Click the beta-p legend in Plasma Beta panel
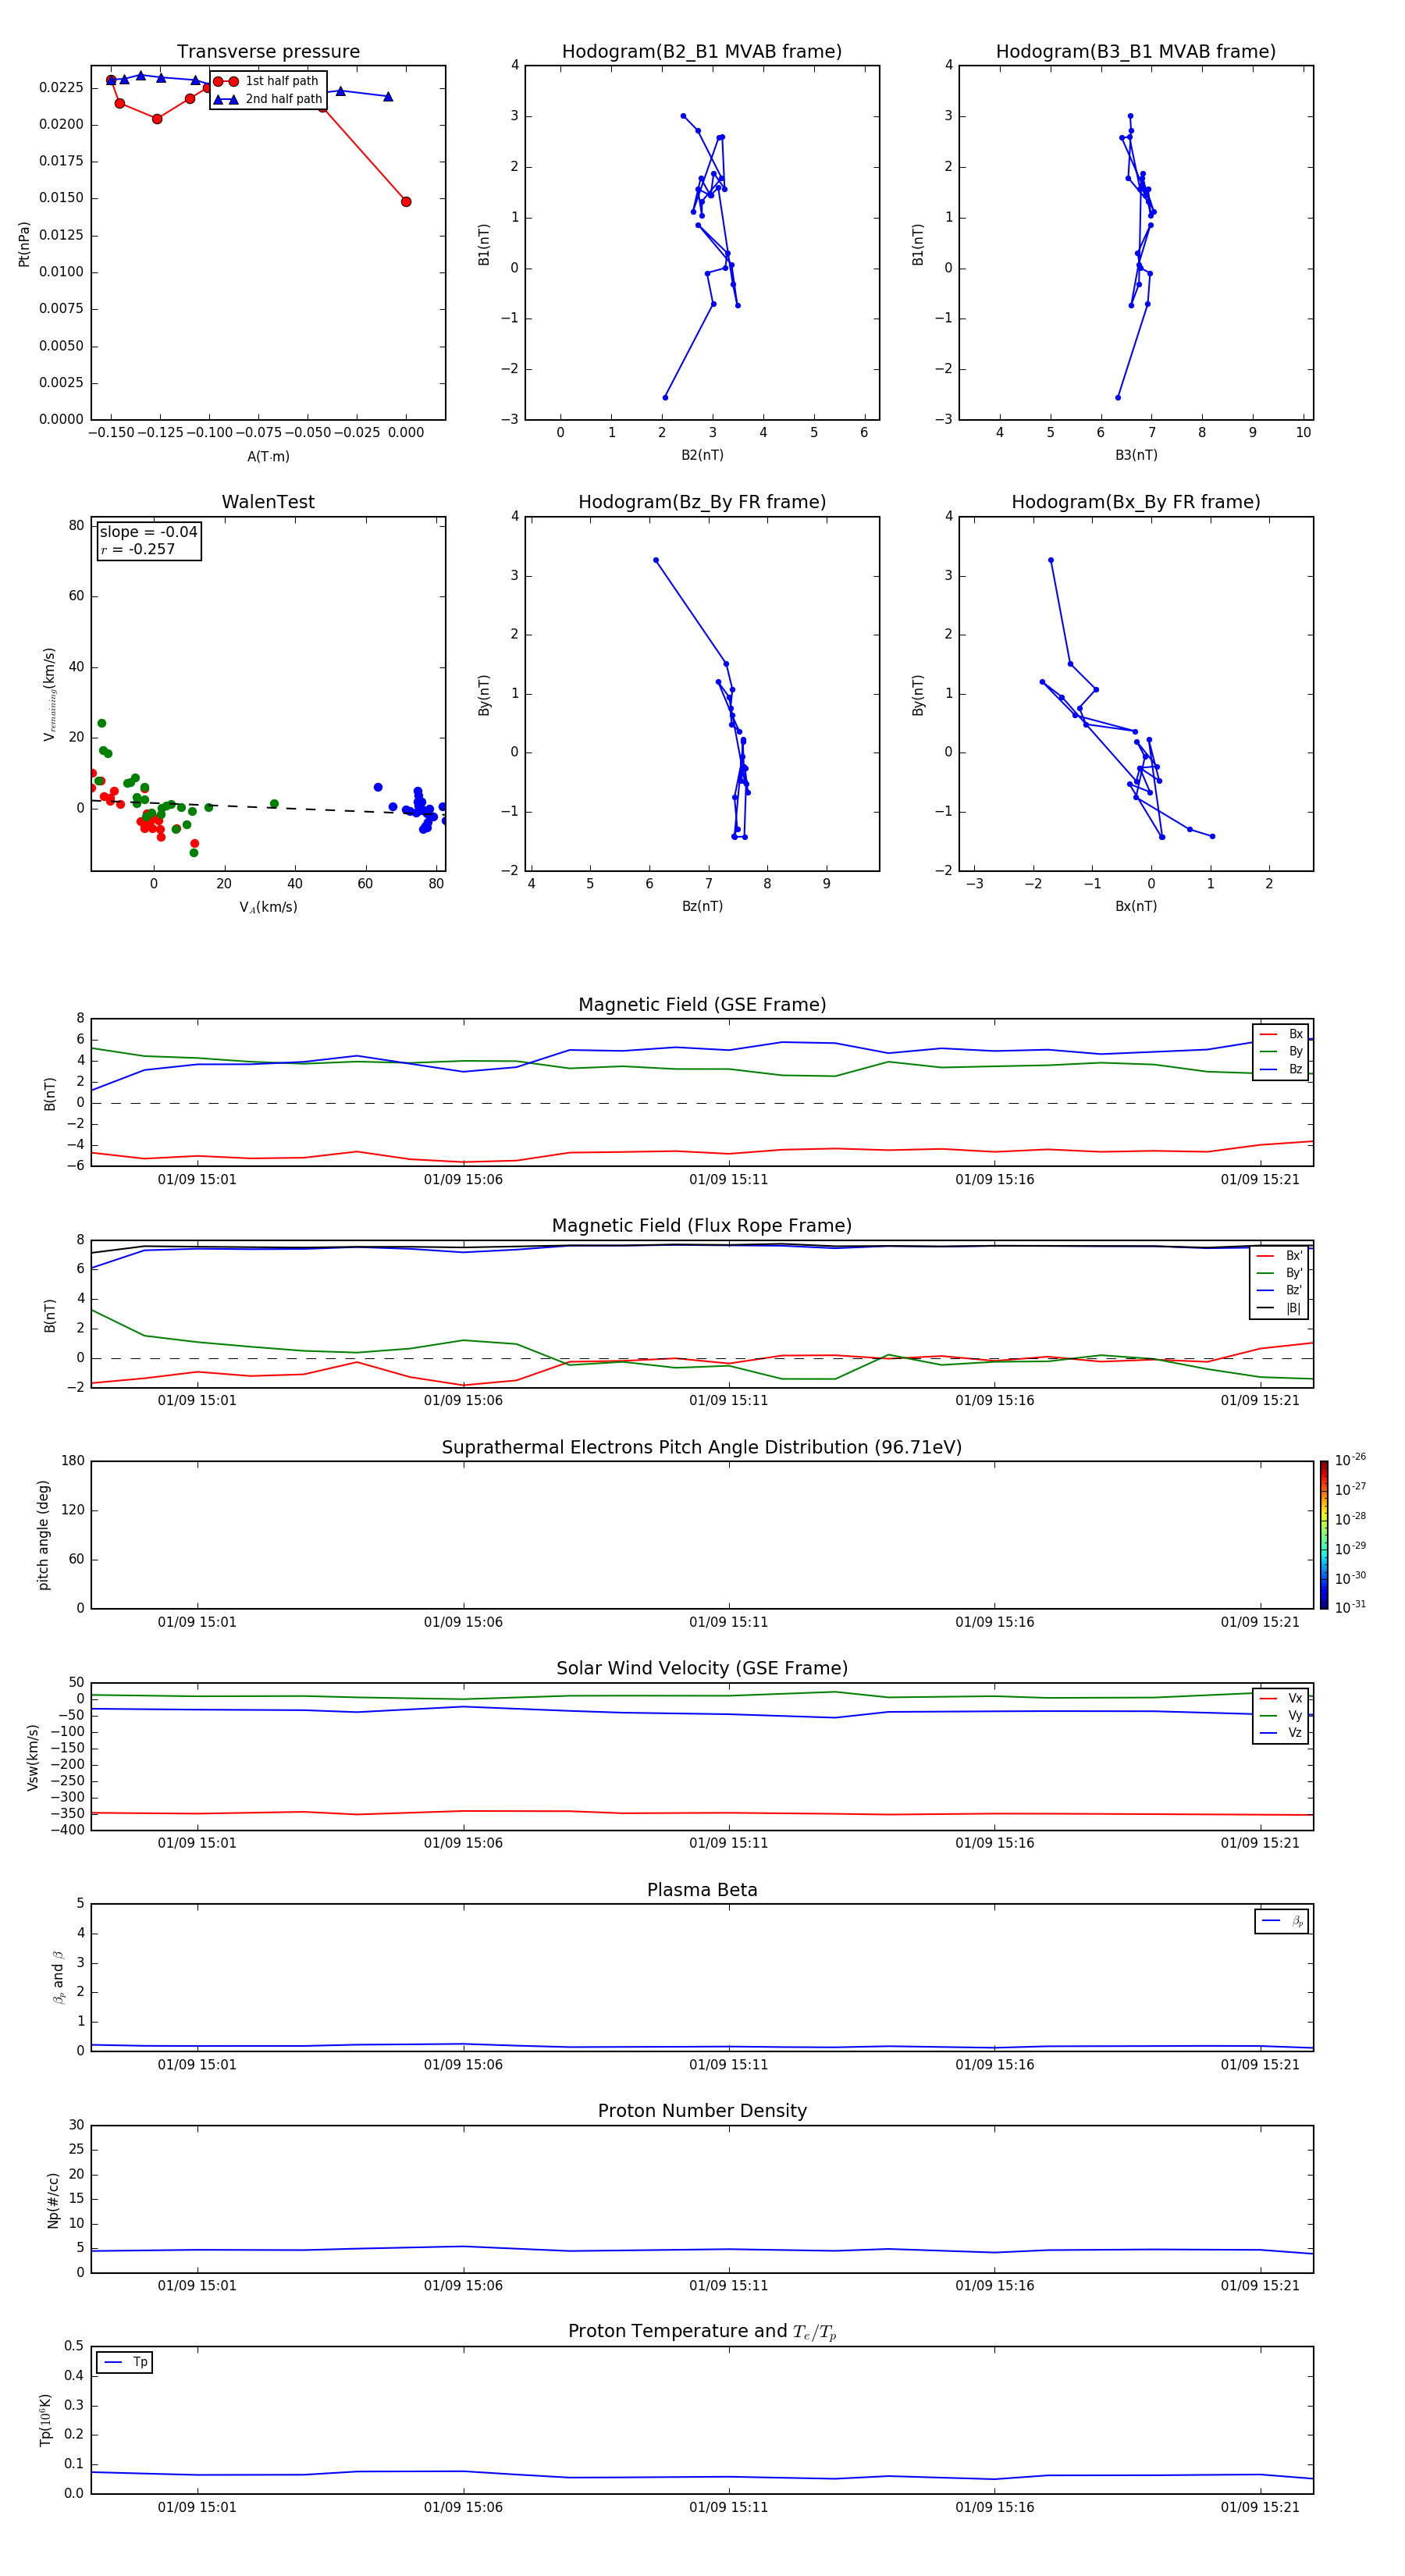This screenshot has height=2576, width=1405. pyautogui.click(x=1282, y=1921)
